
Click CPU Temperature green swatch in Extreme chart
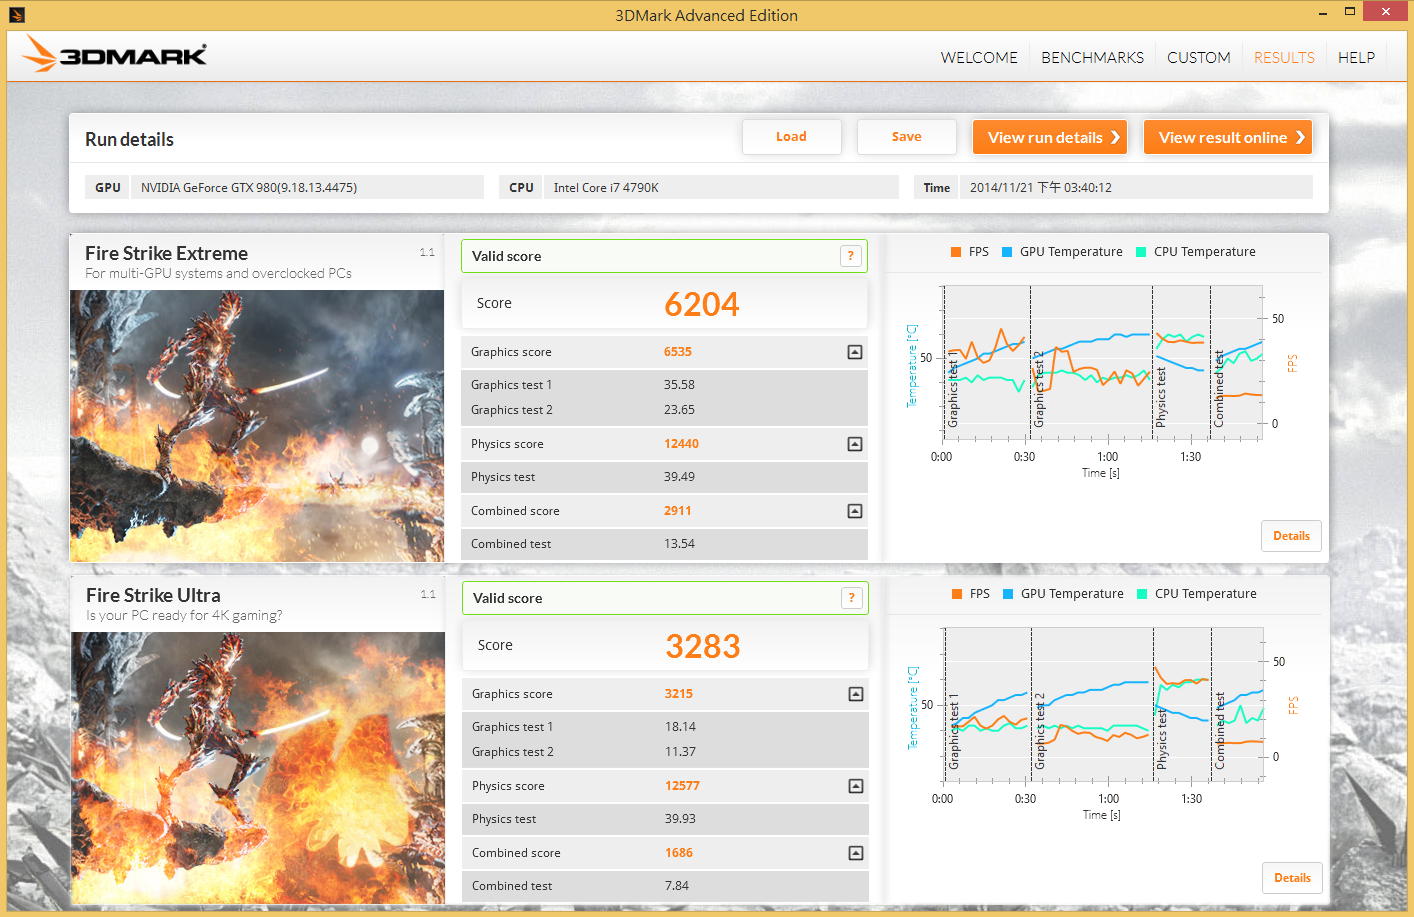click(x=1141, y=252)
